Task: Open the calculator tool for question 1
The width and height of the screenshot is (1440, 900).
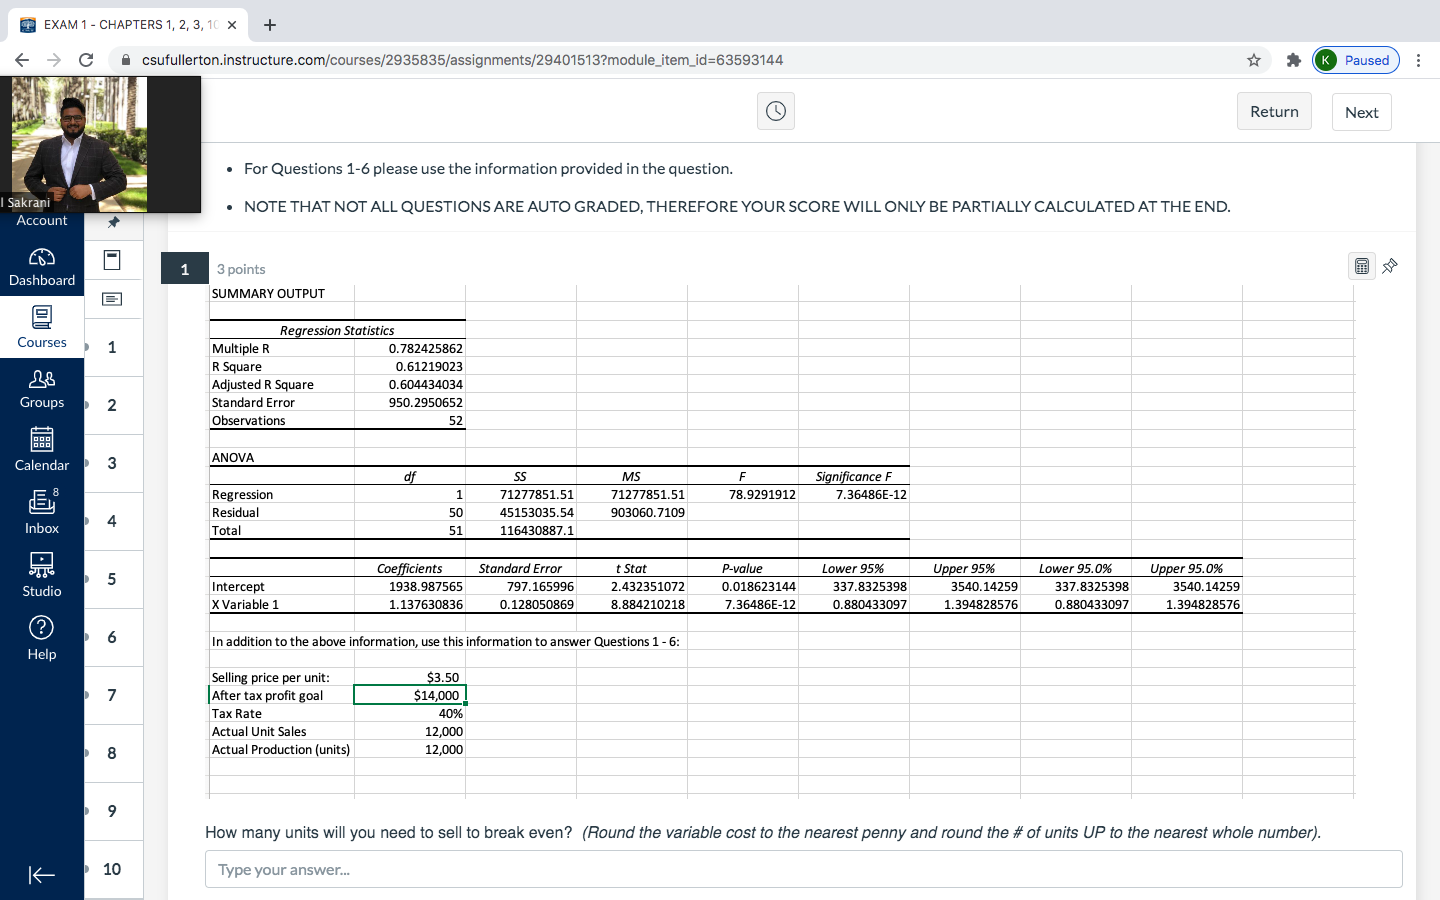Action: [x=1362, y=266]
